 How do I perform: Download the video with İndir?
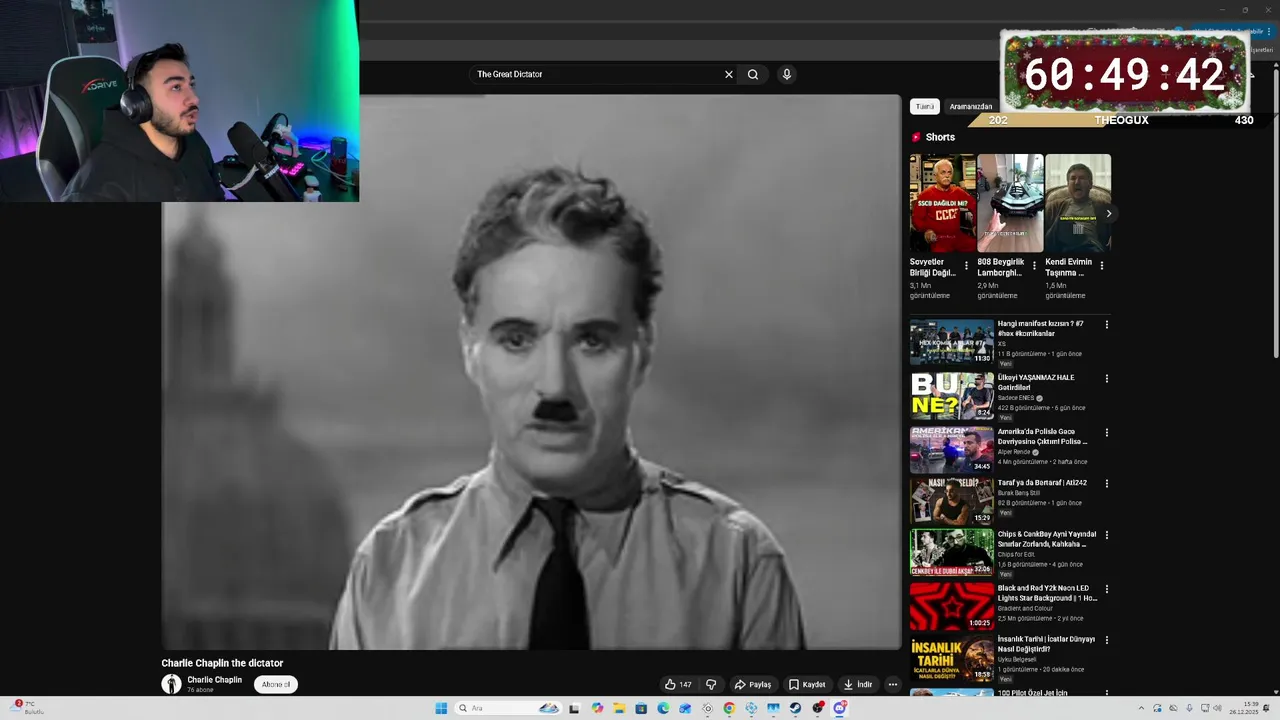click(x=858, y=685)
